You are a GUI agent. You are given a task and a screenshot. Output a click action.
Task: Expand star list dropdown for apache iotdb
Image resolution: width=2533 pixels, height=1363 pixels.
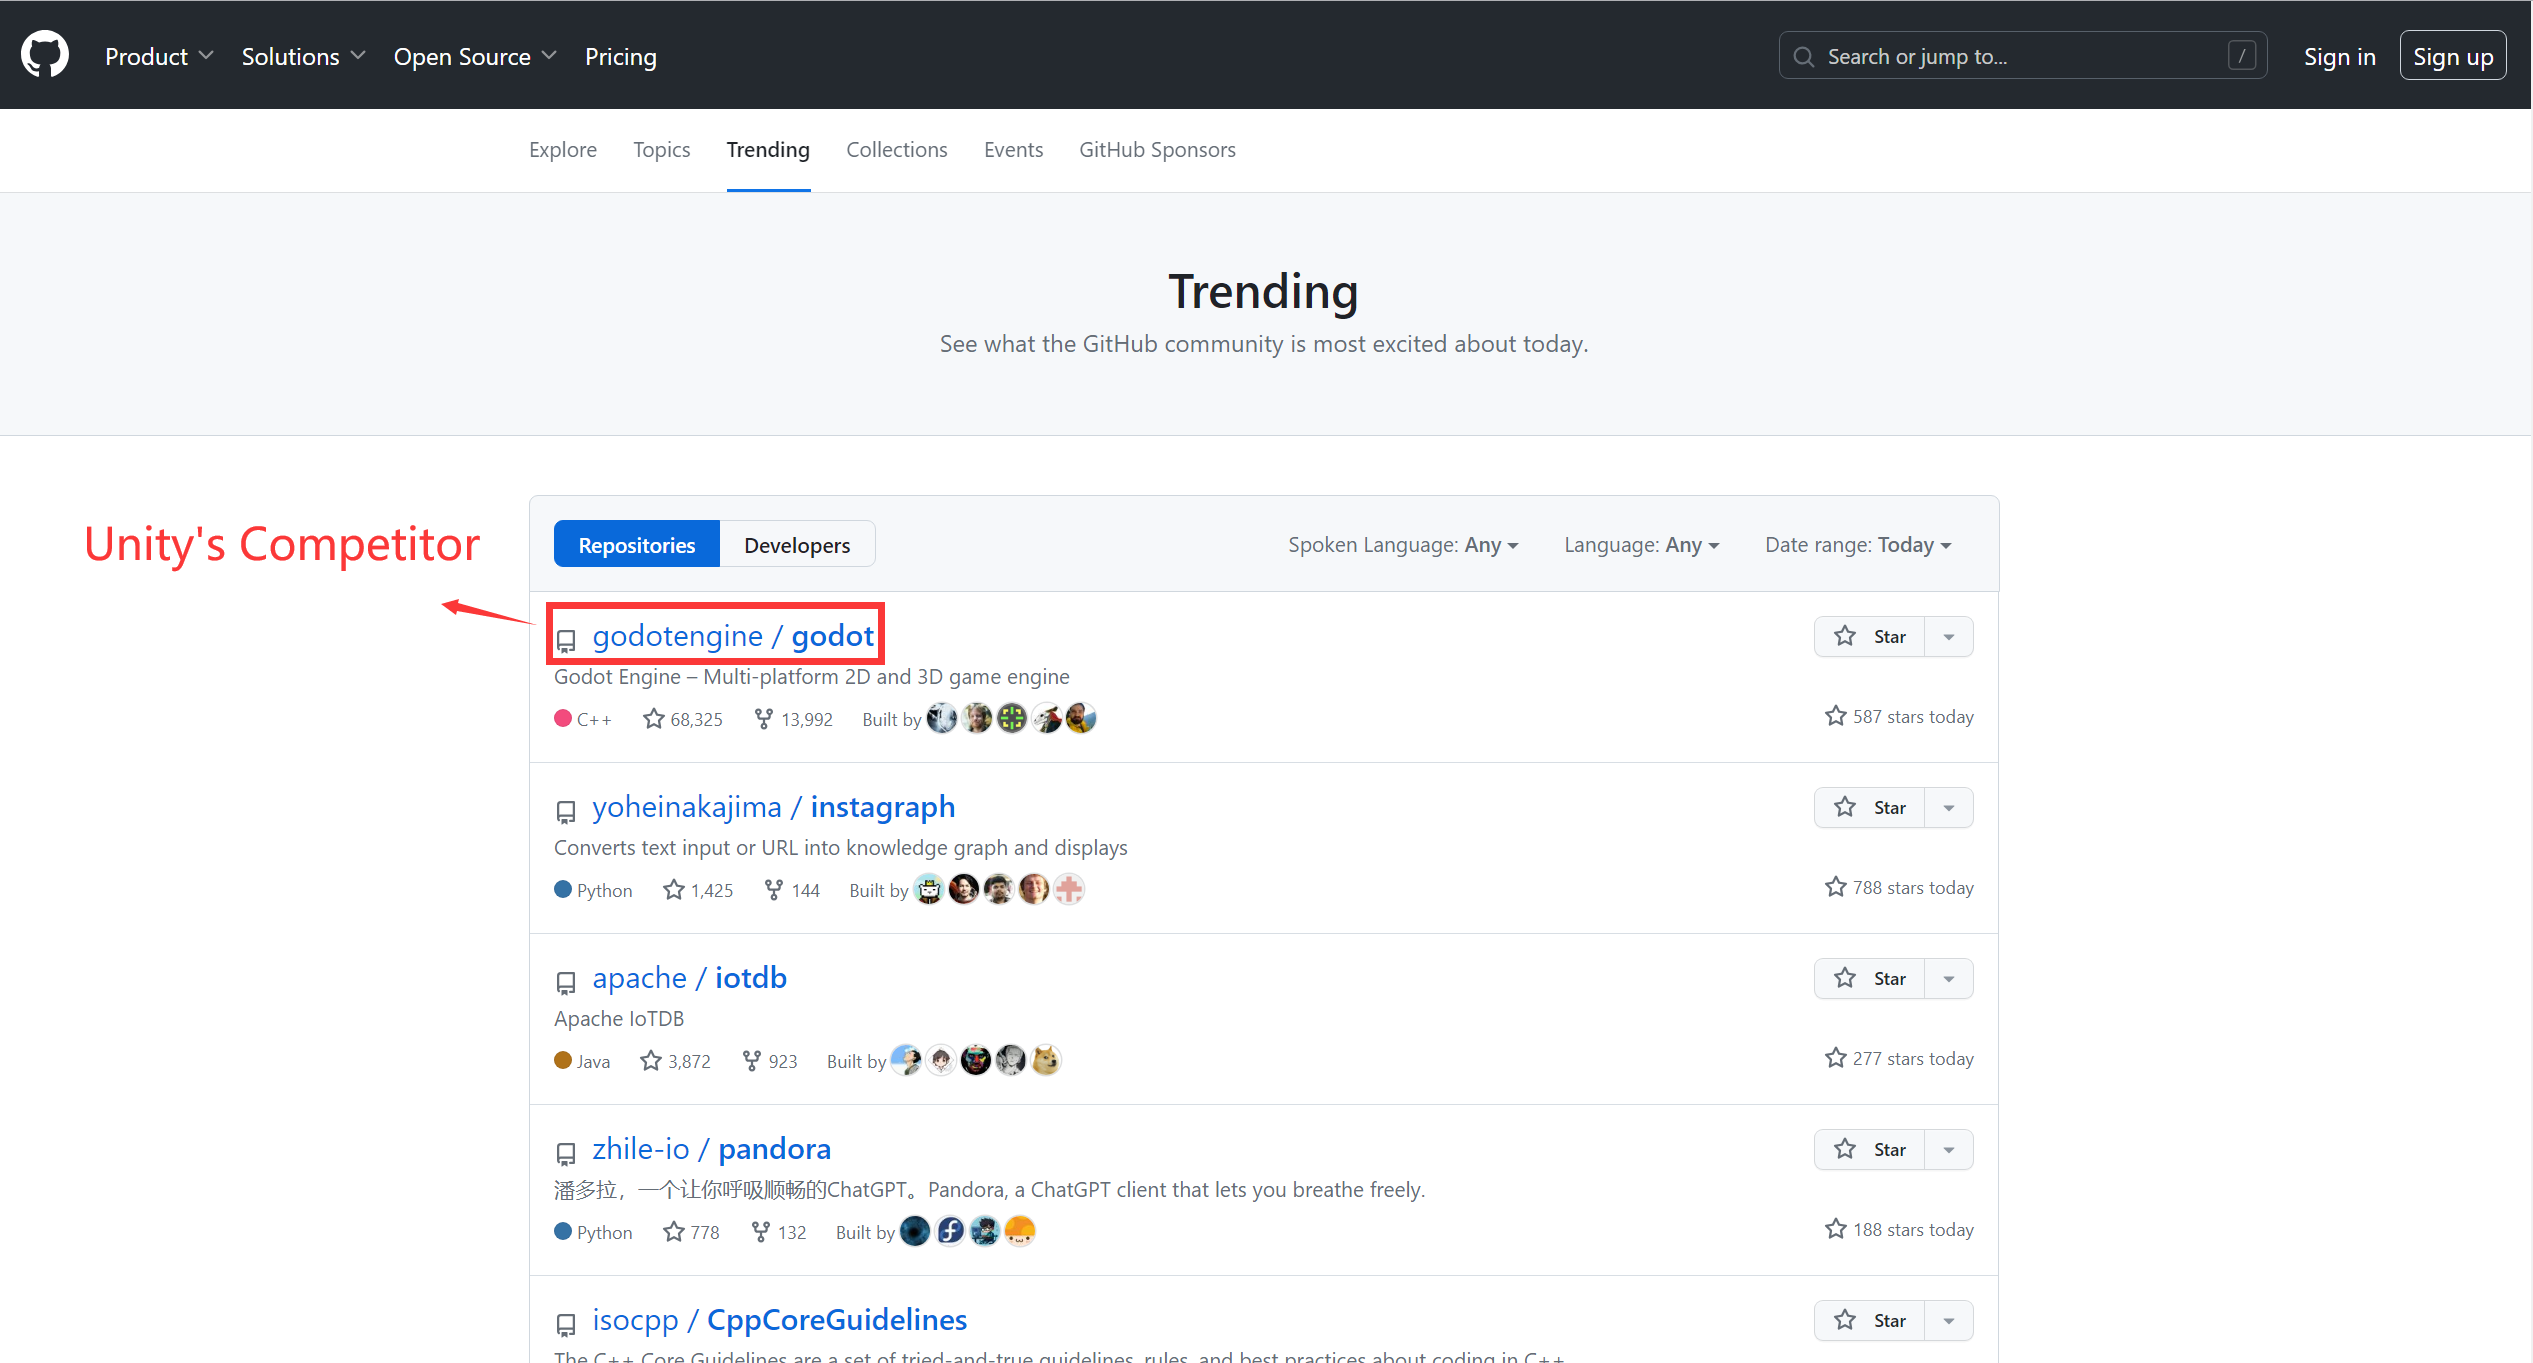coord(1949,979)
